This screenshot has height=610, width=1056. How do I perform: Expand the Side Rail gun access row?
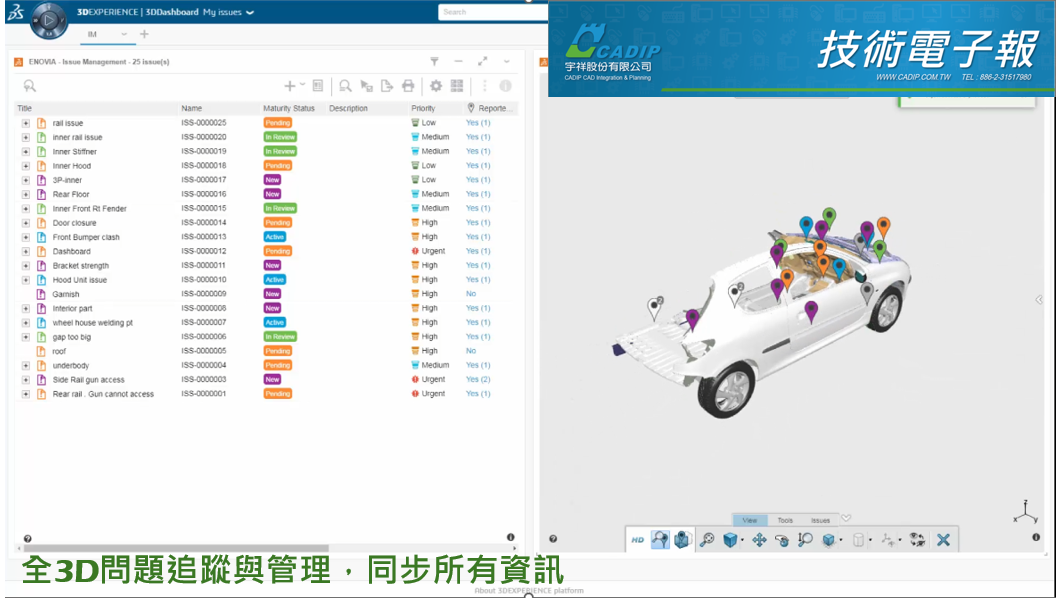[26, 380]
